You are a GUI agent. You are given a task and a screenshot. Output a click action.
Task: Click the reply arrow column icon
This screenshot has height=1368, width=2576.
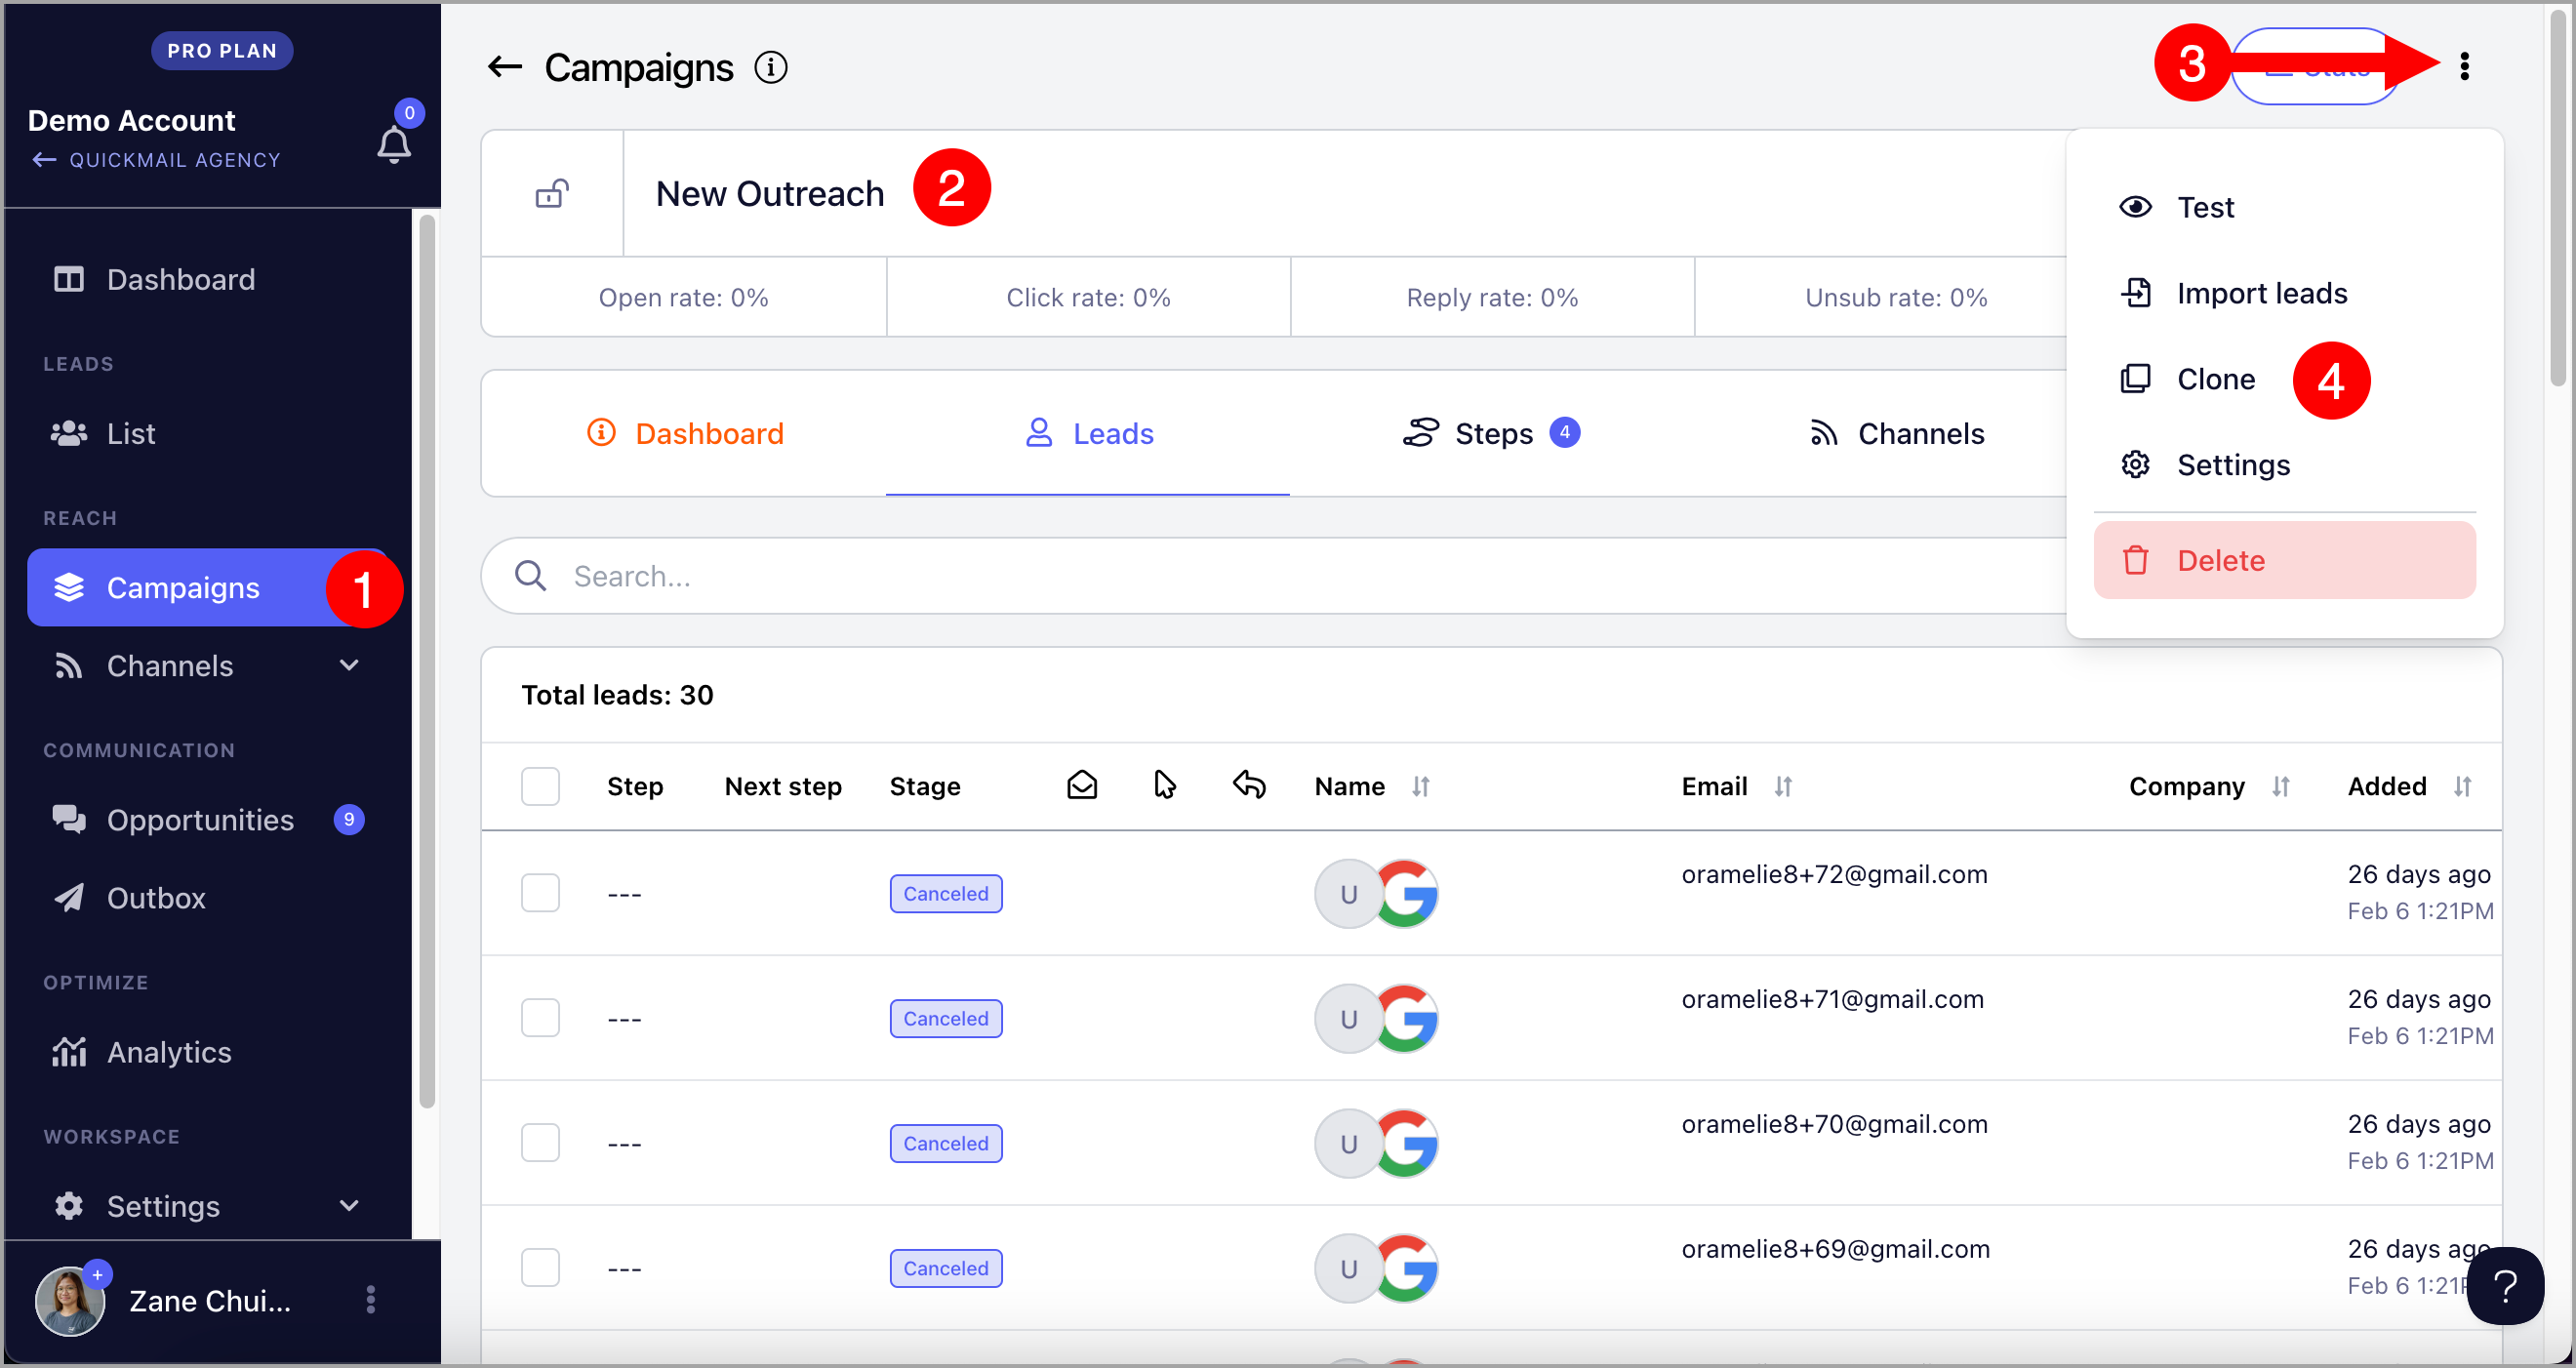[x=1249, y=786]
